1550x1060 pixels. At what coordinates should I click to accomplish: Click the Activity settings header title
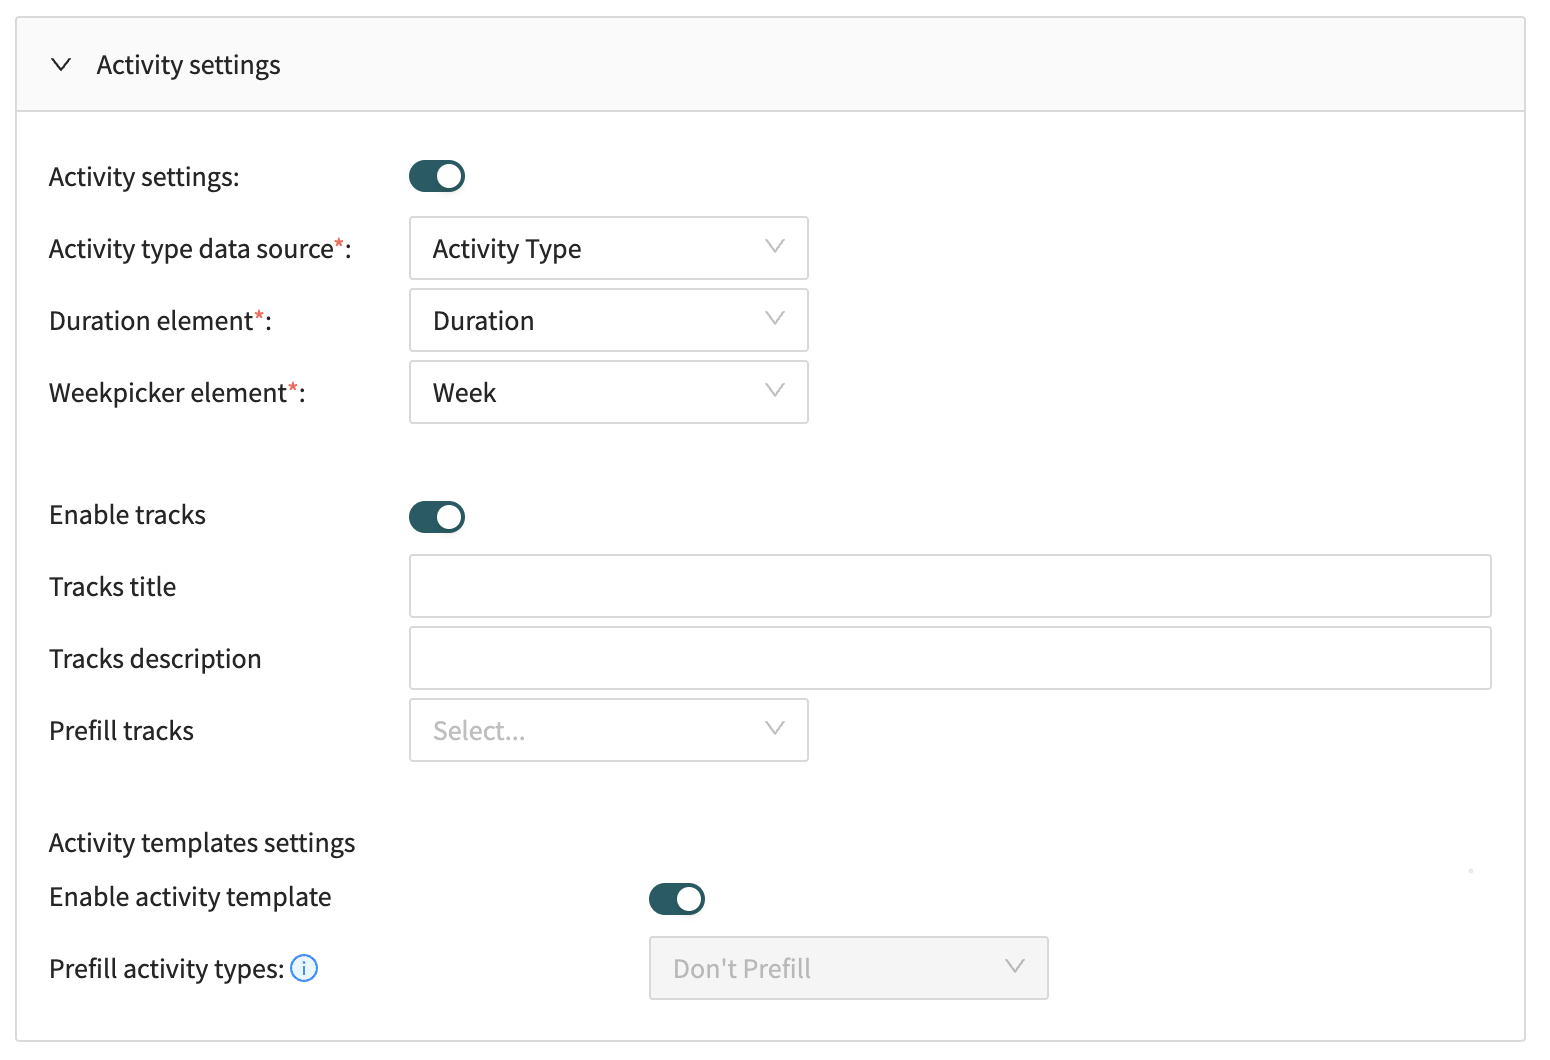(188, 65)
